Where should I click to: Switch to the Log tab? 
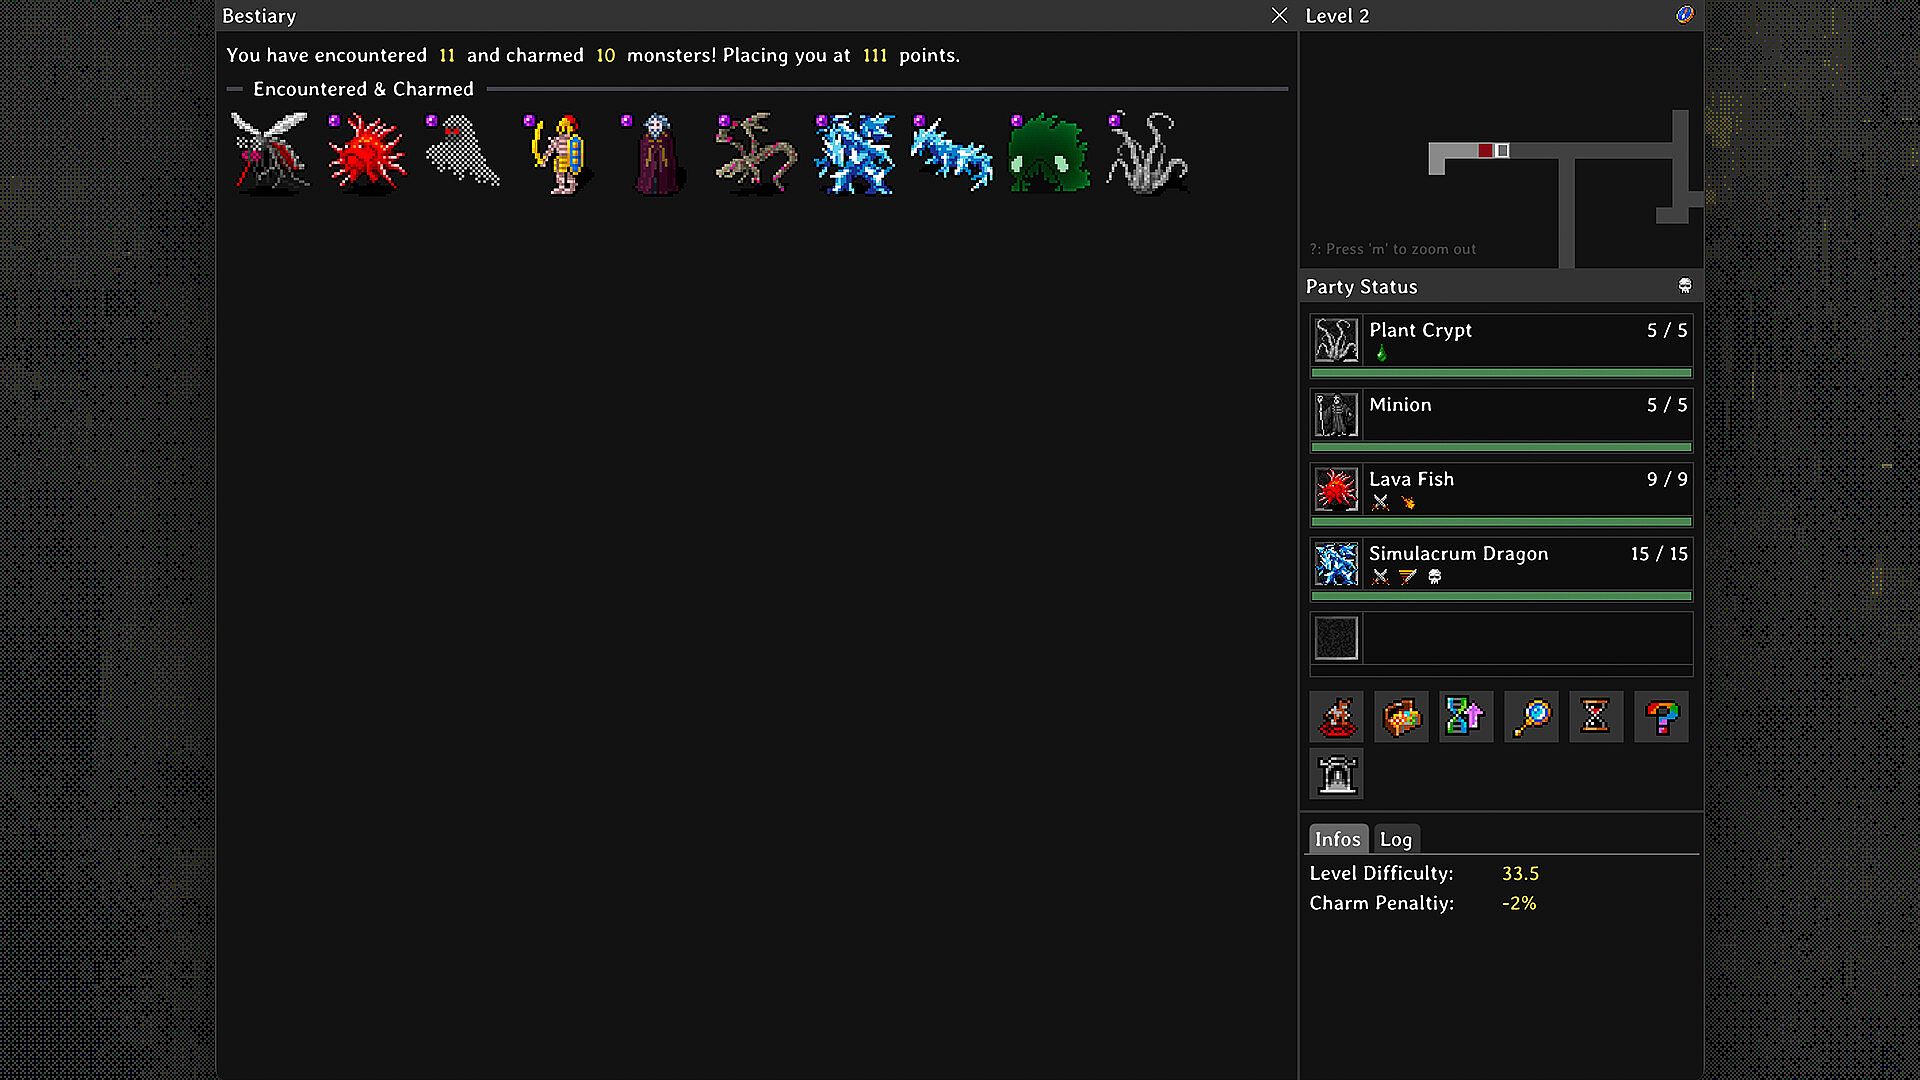tap(1396, 839)
